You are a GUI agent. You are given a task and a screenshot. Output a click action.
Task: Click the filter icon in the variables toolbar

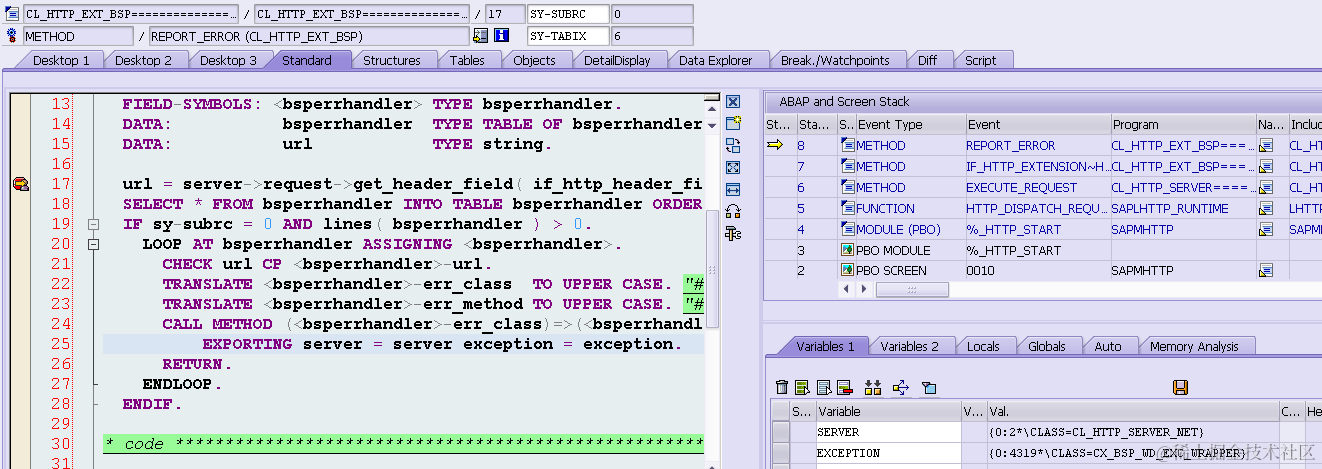pos(929,387)
